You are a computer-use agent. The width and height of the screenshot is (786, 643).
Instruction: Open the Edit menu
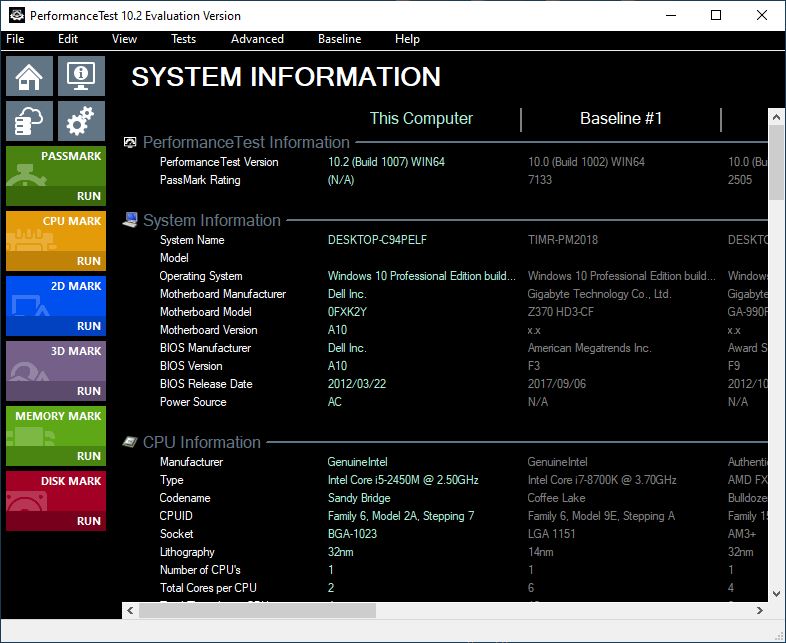click(x=68, y=39)
